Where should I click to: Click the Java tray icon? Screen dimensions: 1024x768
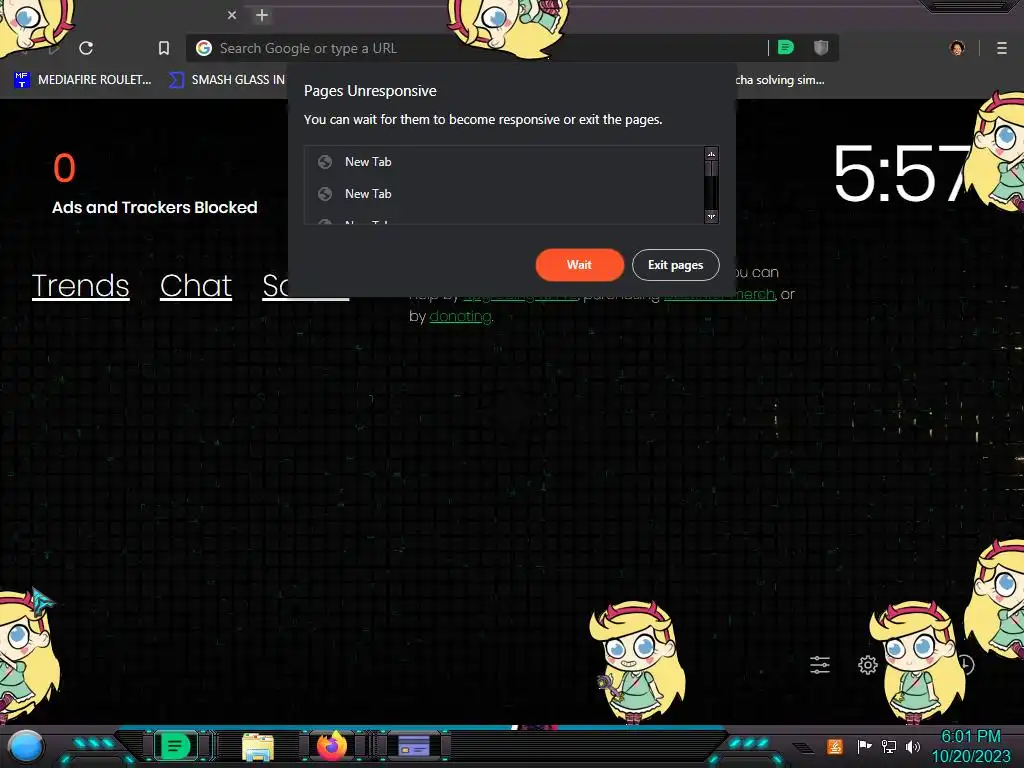click(835, 746)
